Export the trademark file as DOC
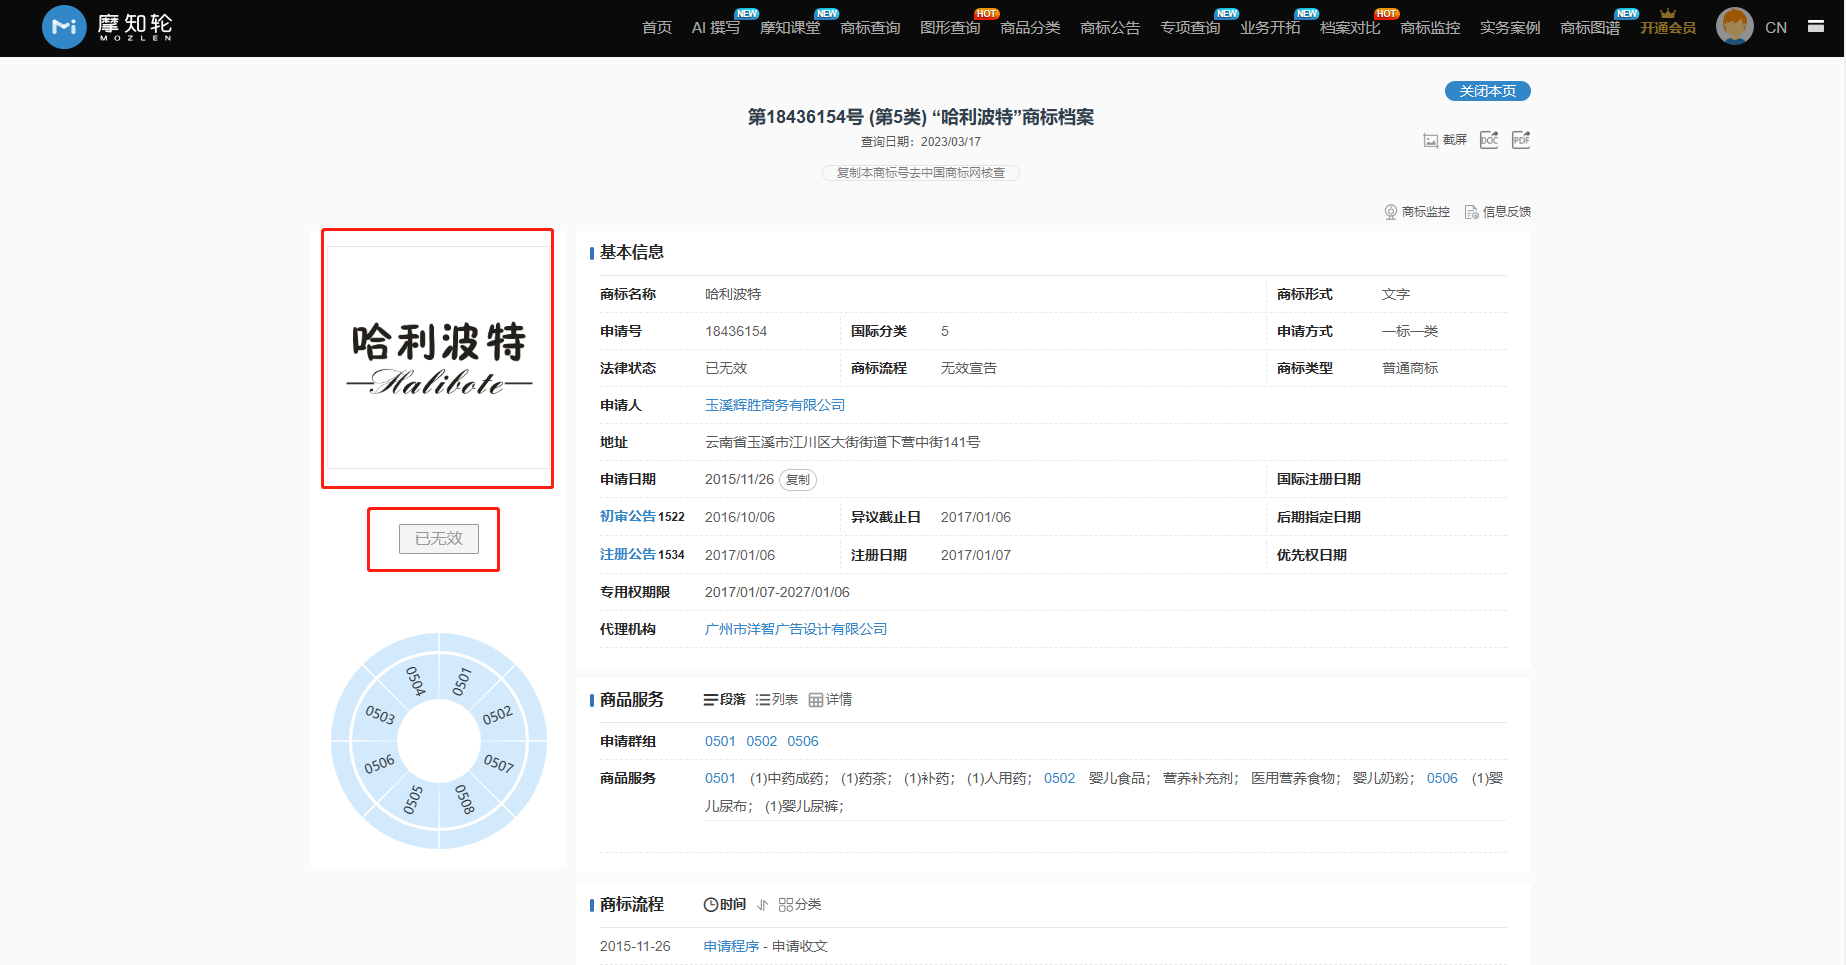 1489,140
